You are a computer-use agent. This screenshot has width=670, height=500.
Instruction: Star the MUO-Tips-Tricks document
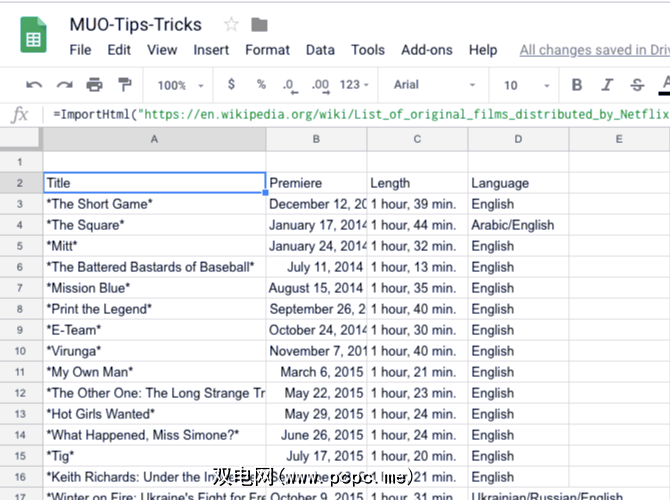coord(231,25)
